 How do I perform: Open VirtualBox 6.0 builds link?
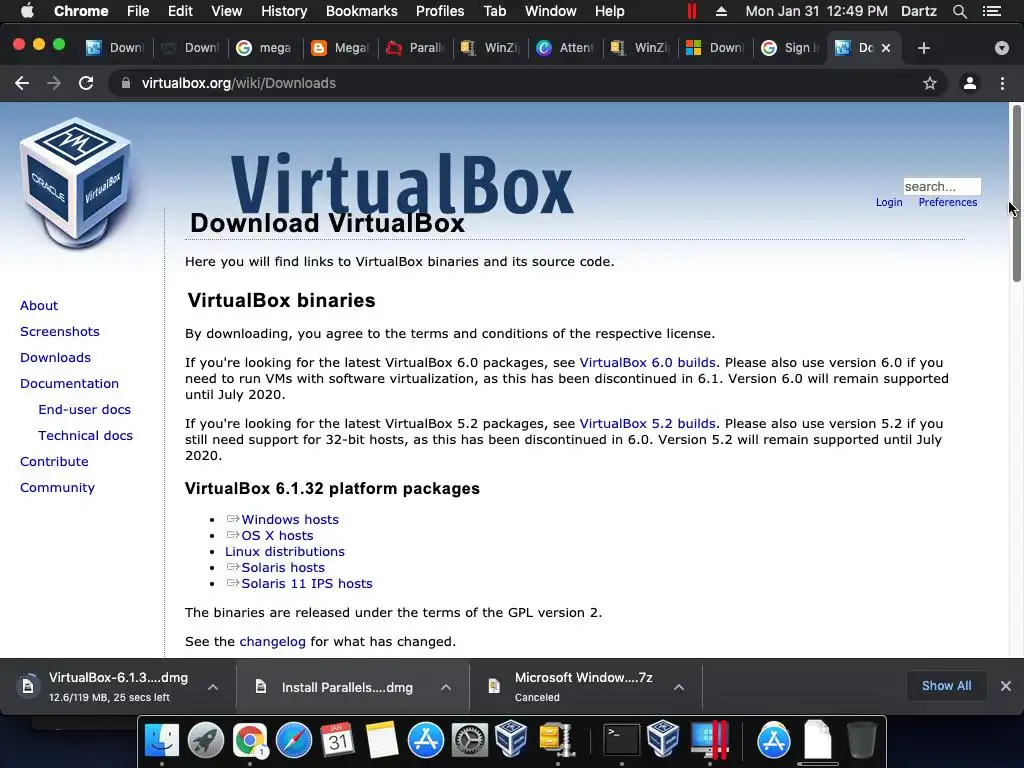pyautogui.click(x=647, y=362)
